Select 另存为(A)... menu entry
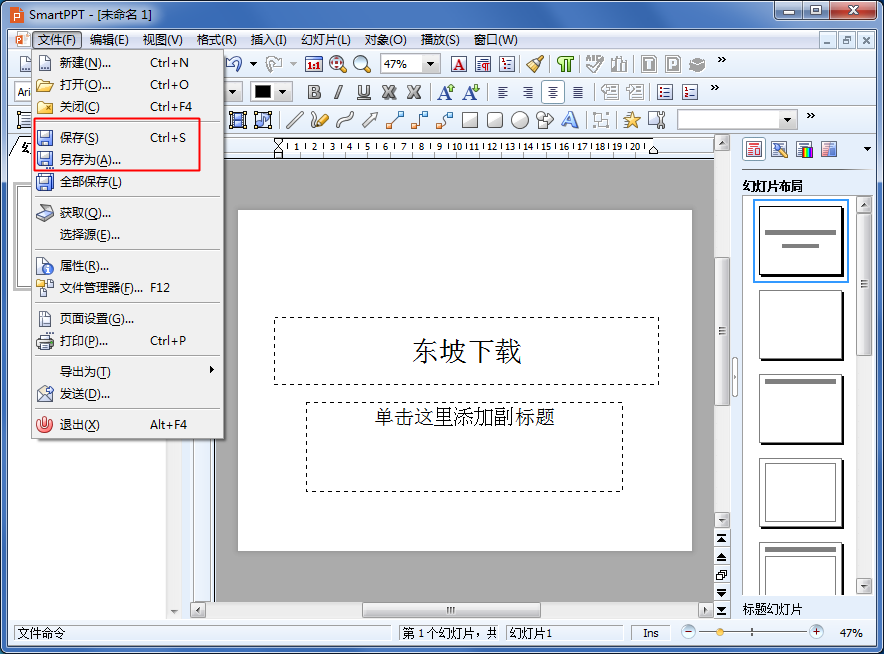This screenshot has height=654, width=884. click(127, 160)
